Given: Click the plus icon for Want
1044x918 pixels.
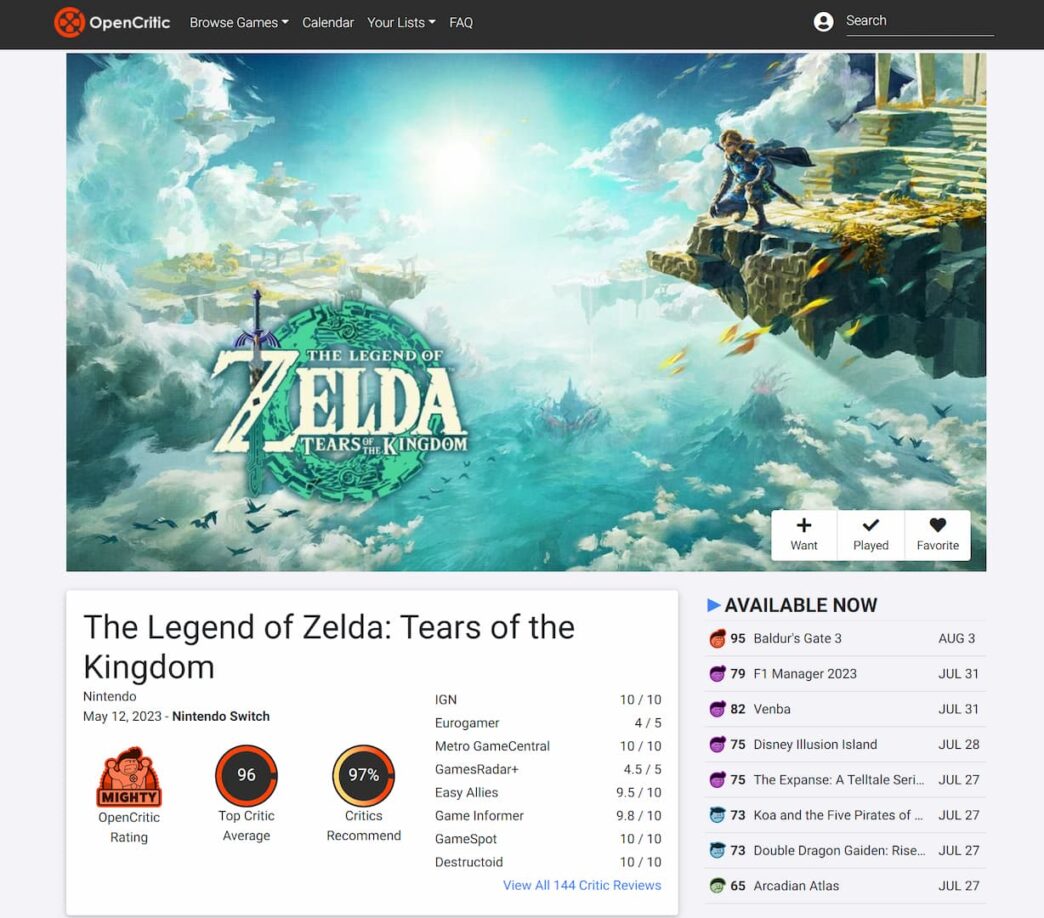Looking at the screenshot, I should pyautogui.click(x=804, y=525).
